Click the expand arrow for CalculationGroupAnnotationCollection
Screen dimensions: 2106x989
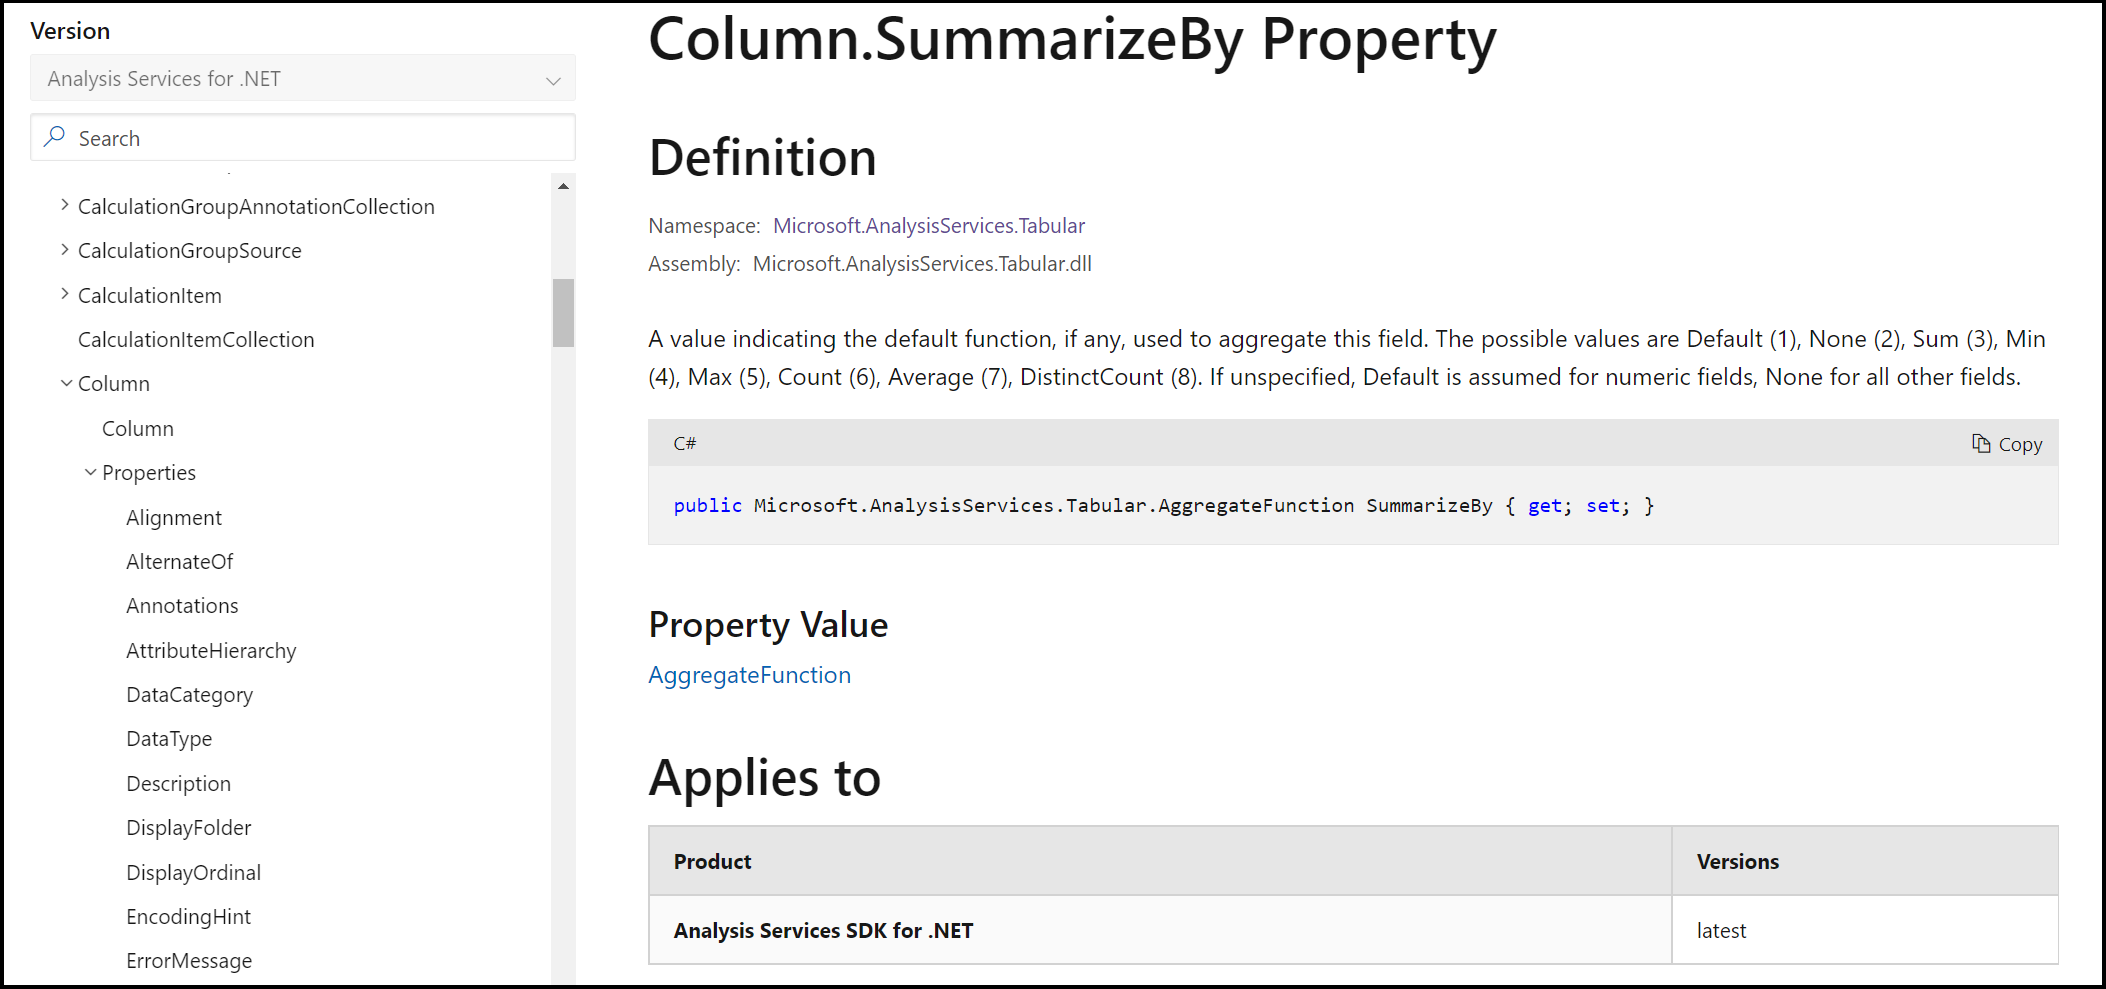click(64, 205)
